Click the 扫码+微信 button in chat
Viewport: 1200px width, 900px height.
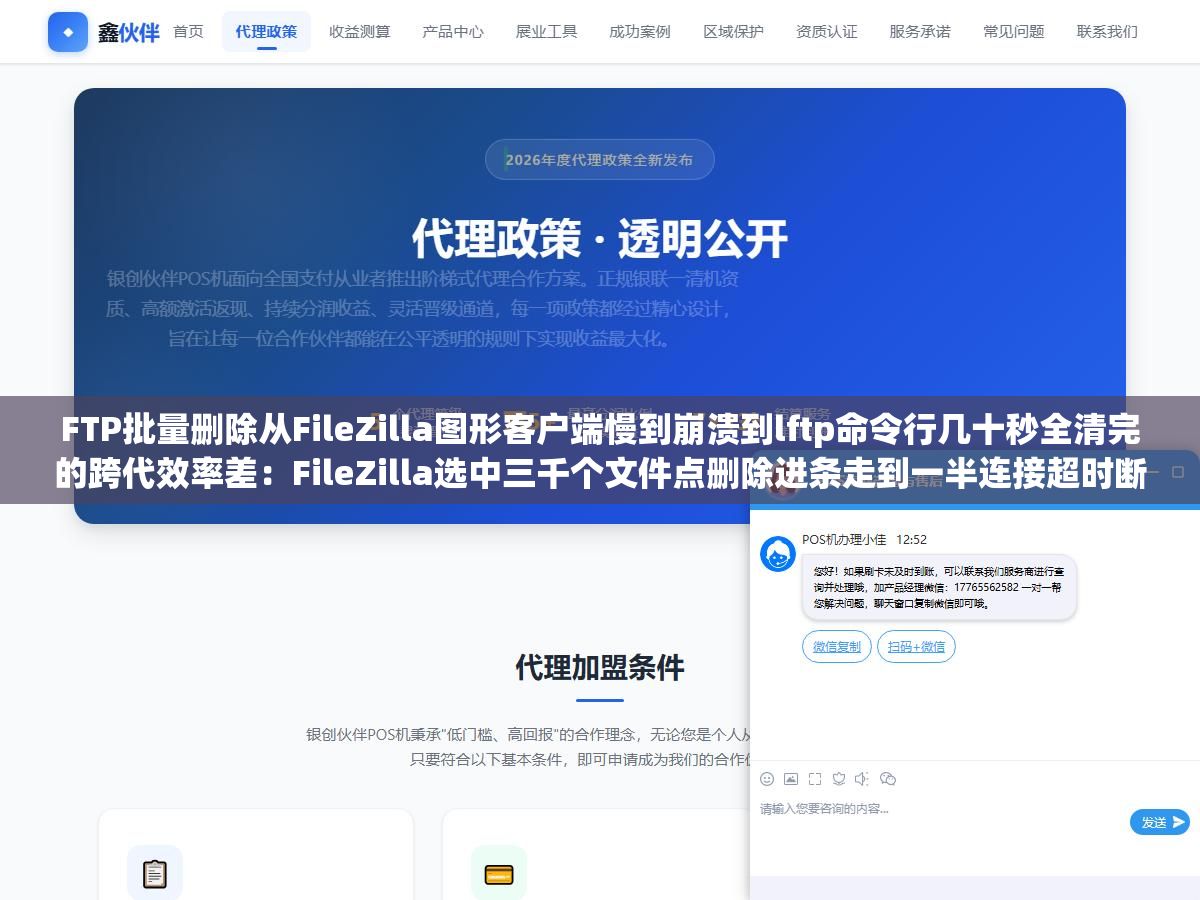917,647
